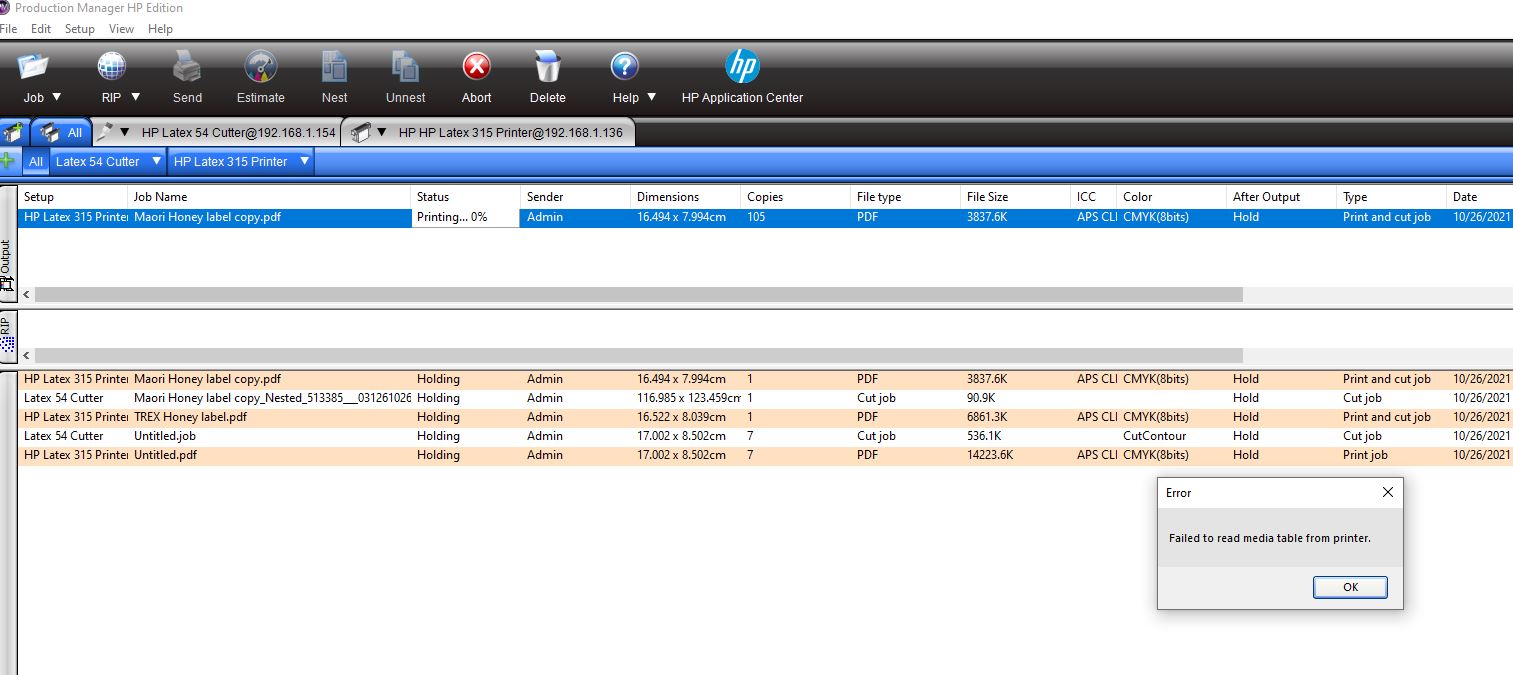This screenshot has height=675, width=1513.
Task: Open the File menu
Action: click(x=9, y=29)
